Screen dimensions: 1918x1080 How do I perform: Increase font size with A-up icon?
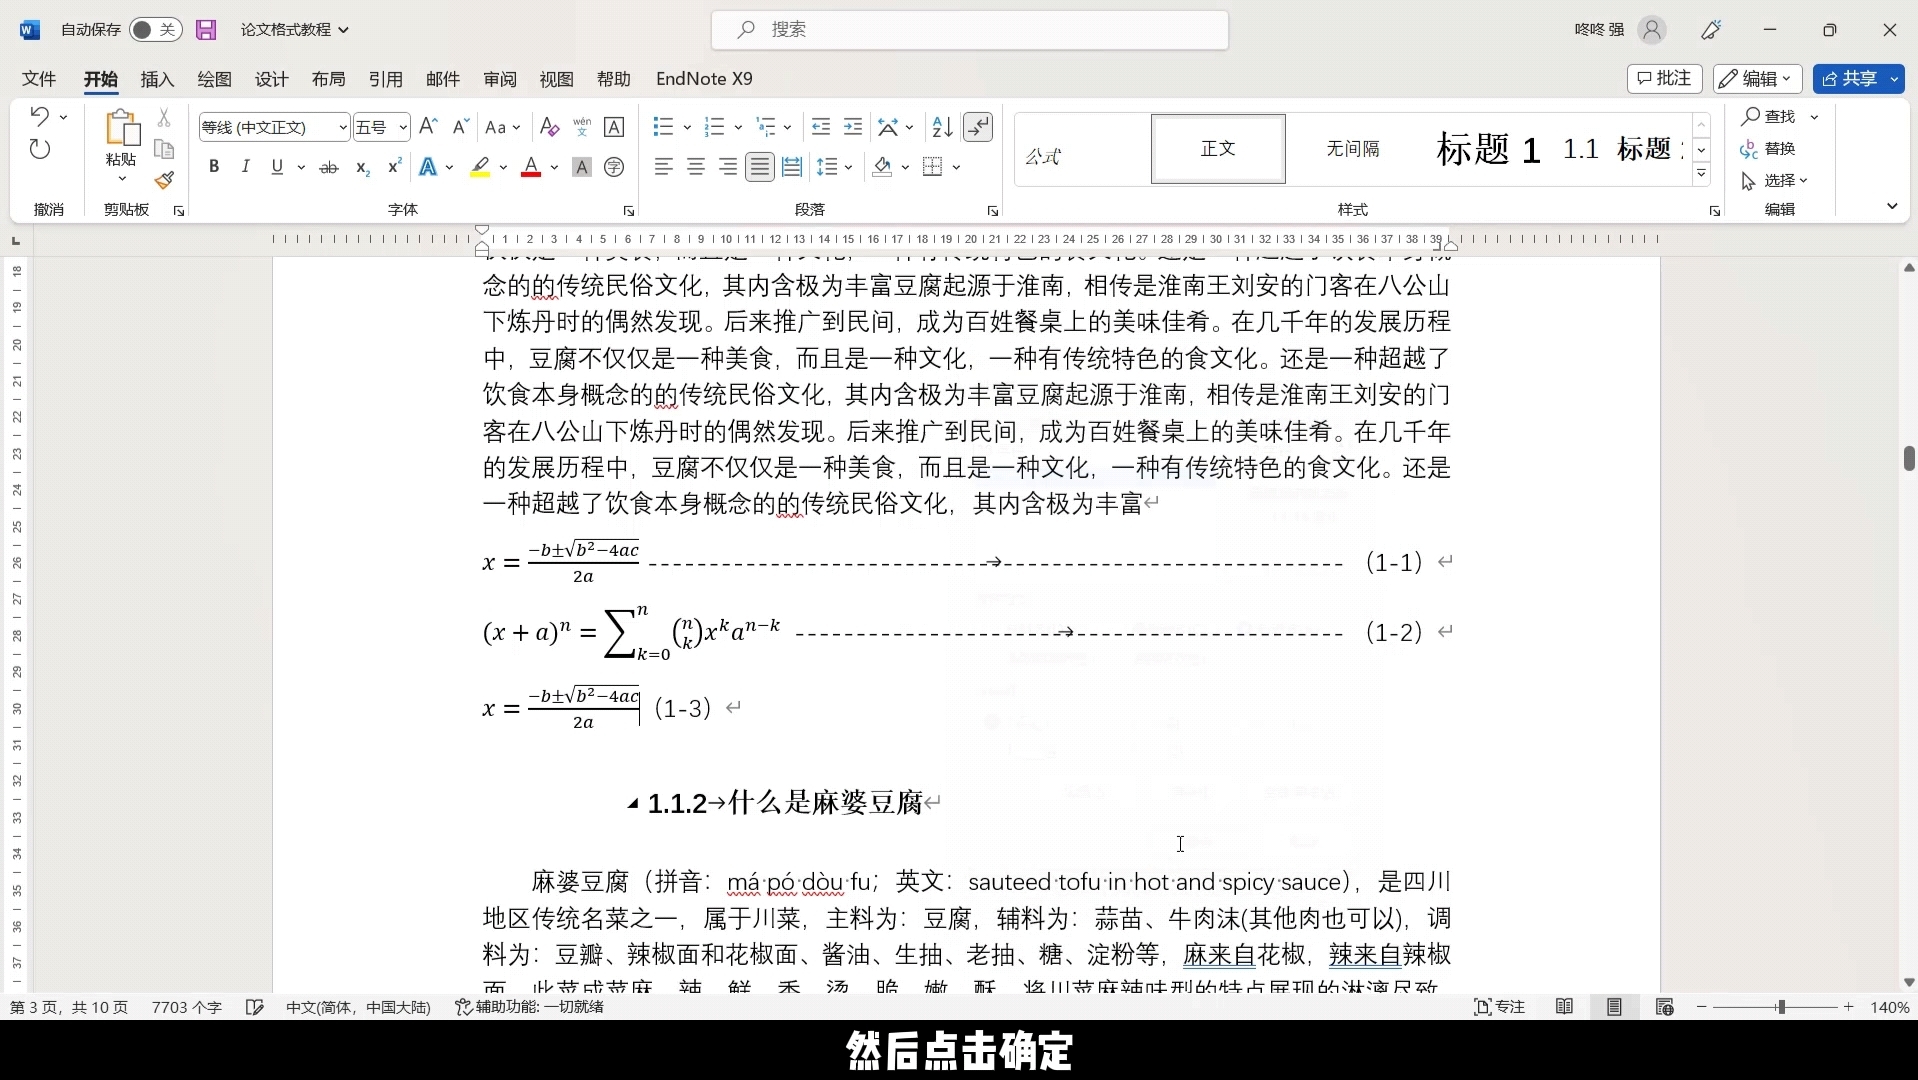[x=428, y=127]
